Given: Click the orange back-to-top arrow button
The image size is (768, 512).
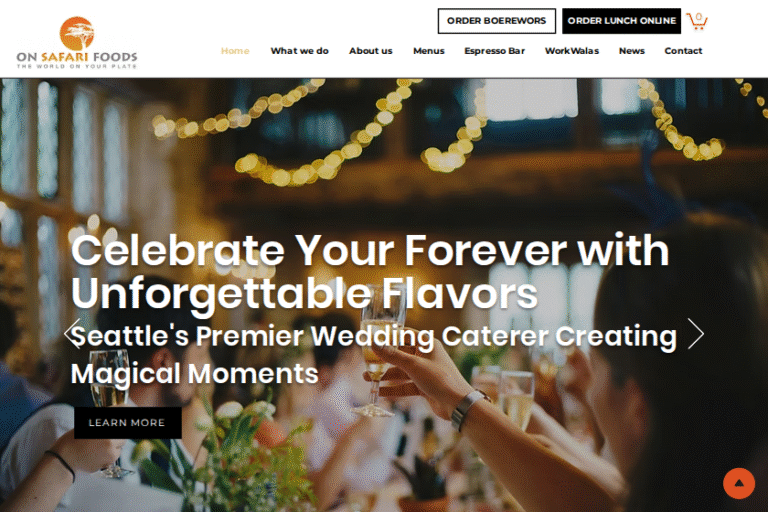Looking at the screenshot, I should pyautogui.click(x=739, y=483).
